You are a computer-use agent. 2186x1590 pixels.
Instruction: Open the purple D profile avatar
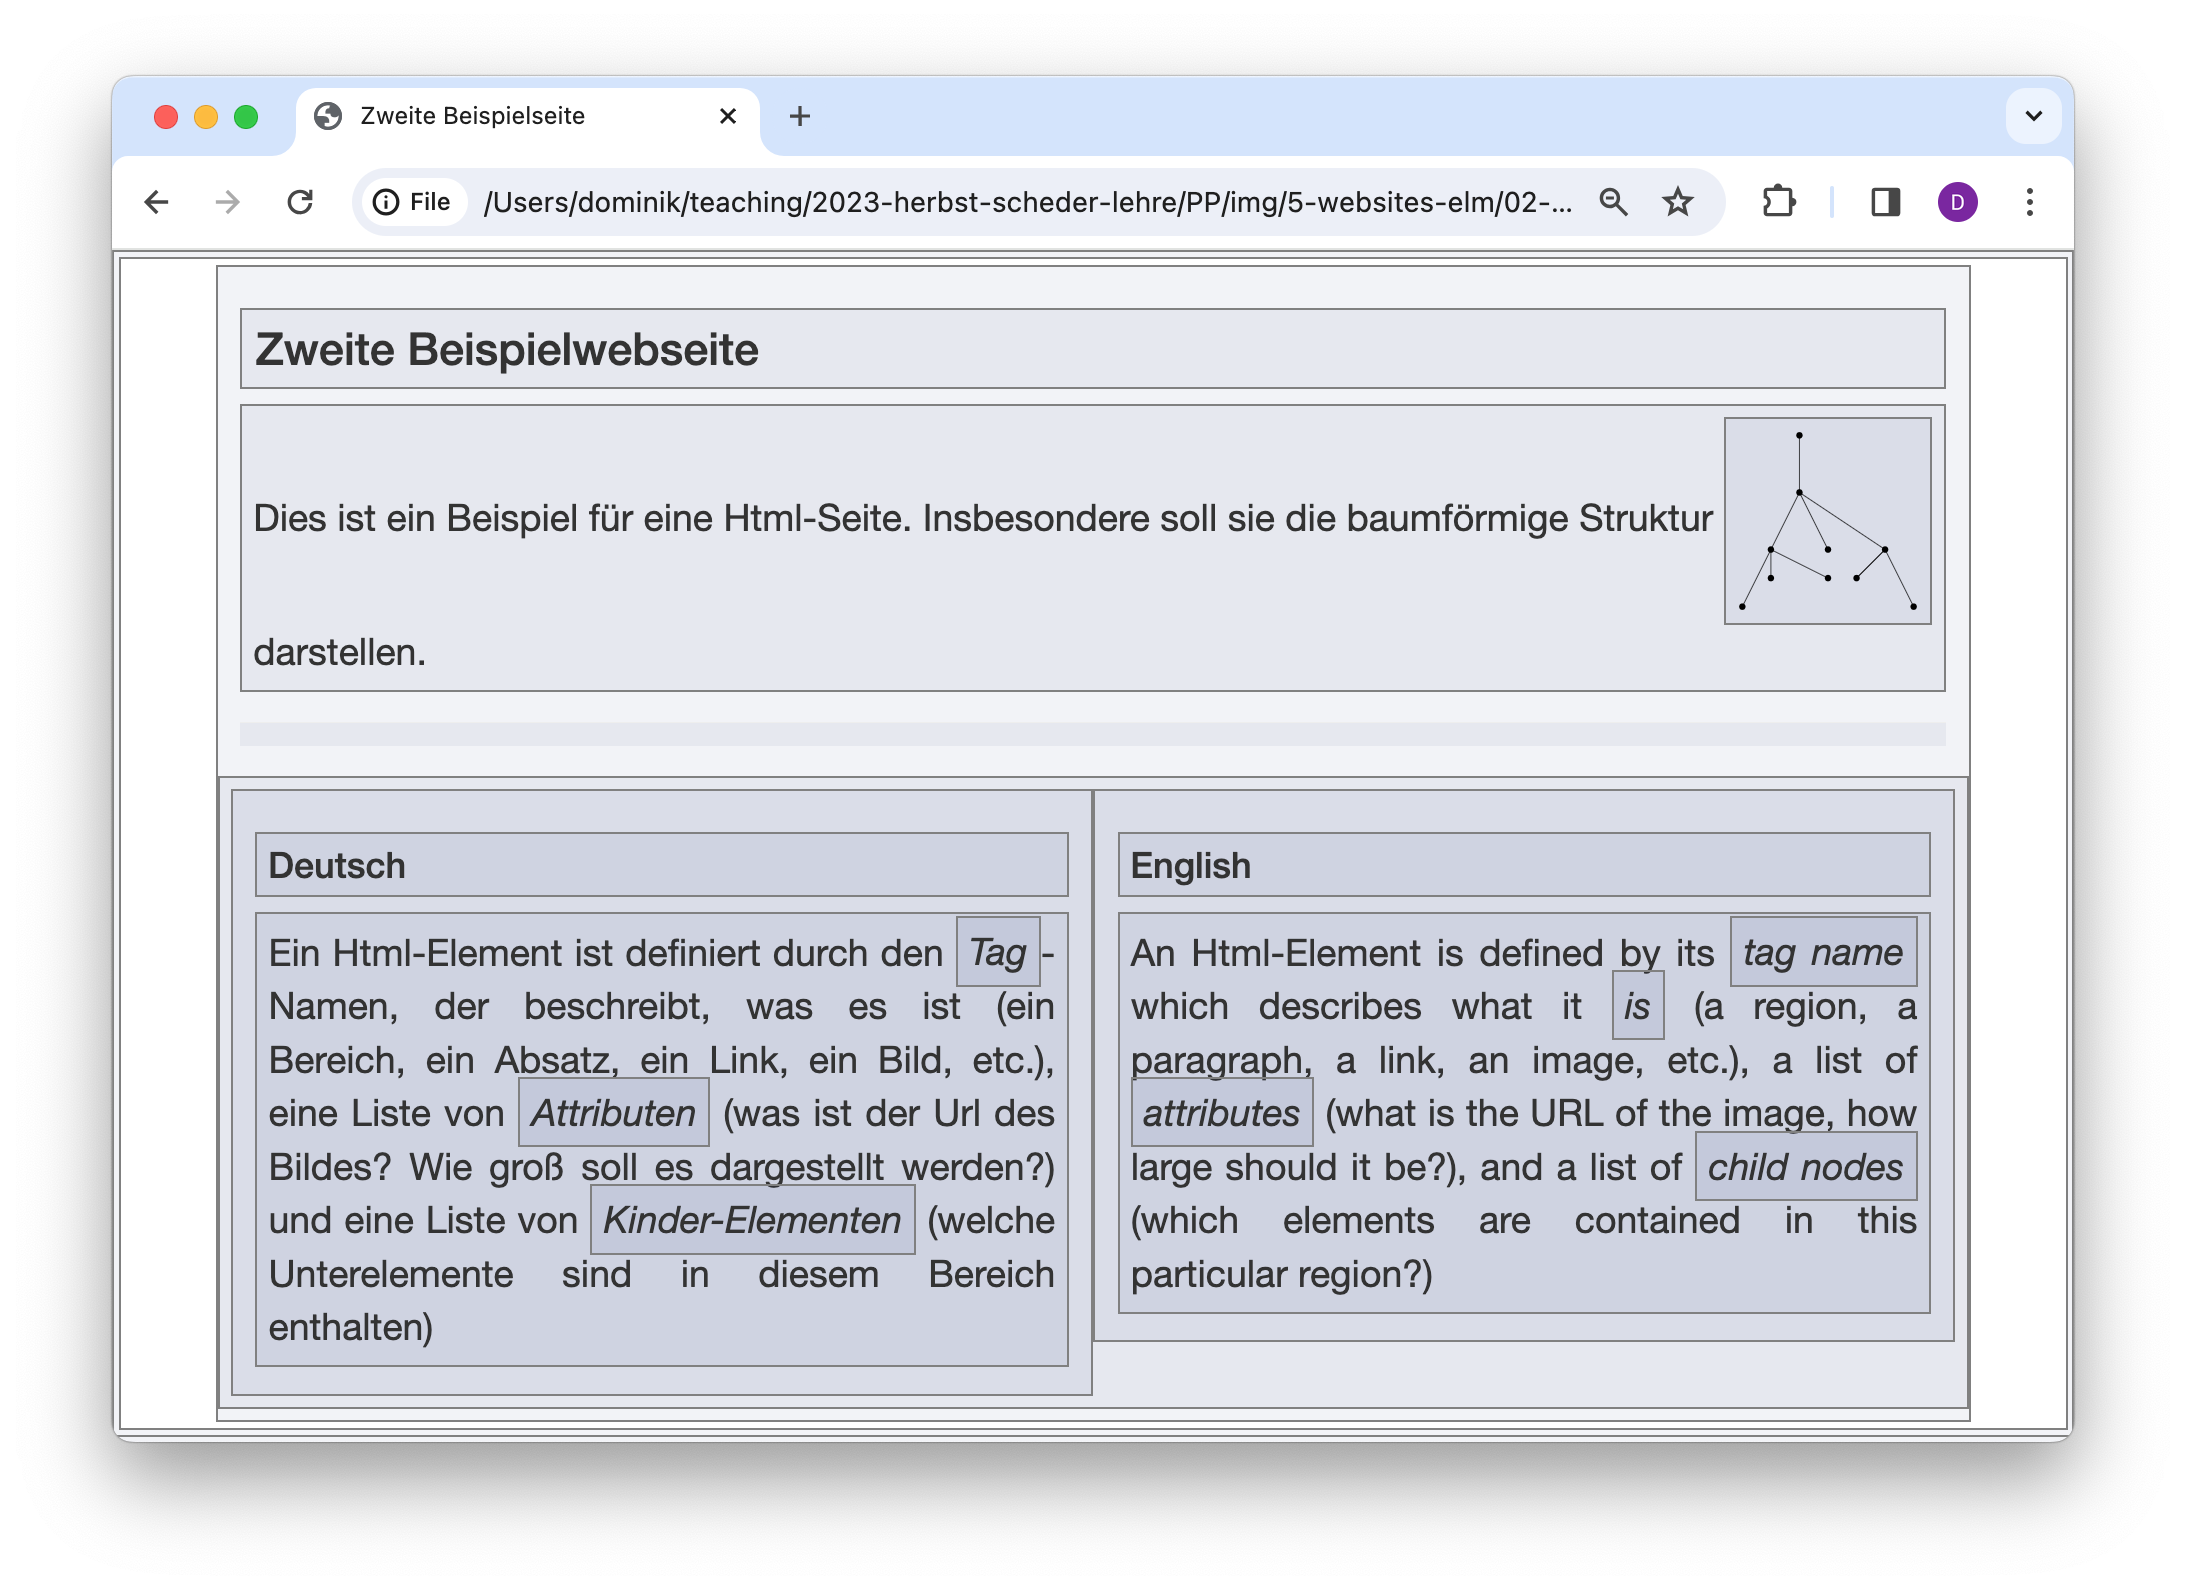coord(1957,202)
